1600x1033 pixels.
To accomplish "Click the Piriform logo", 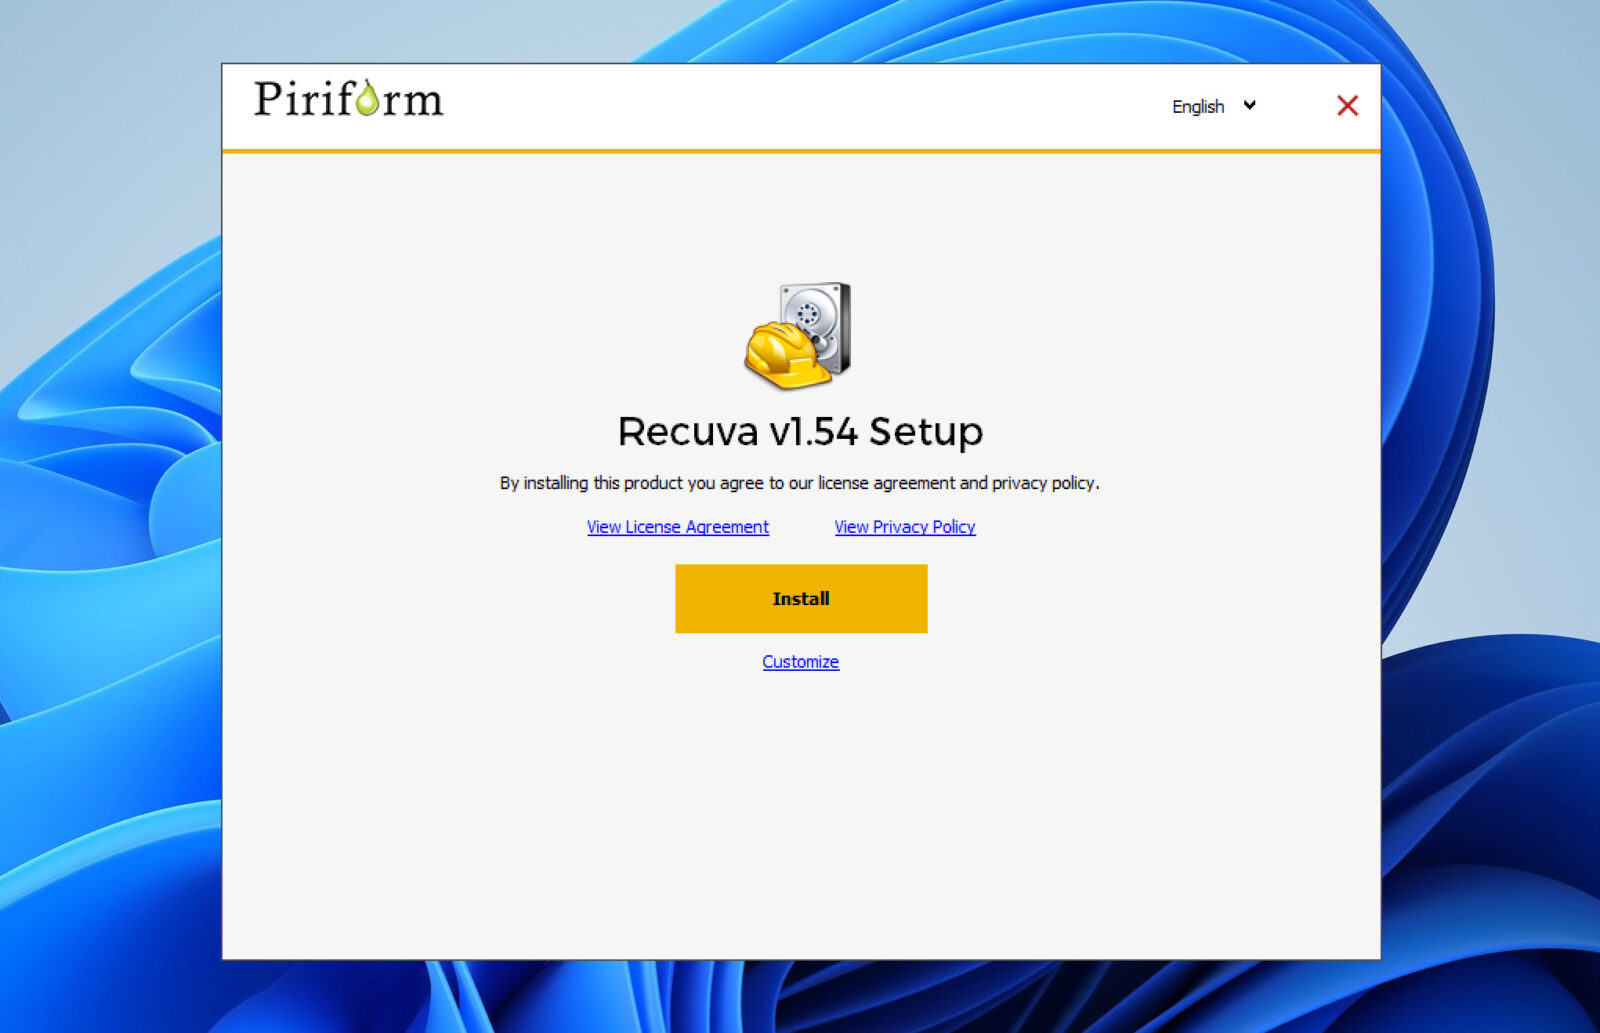I will coord(347,99).
